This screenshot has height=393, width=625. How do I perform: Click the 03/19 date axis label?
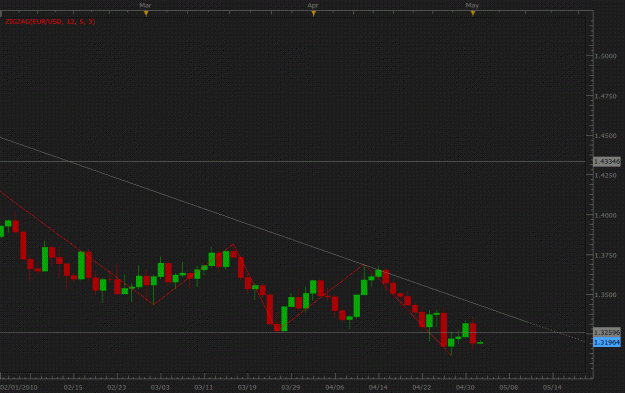pos(247,387)
